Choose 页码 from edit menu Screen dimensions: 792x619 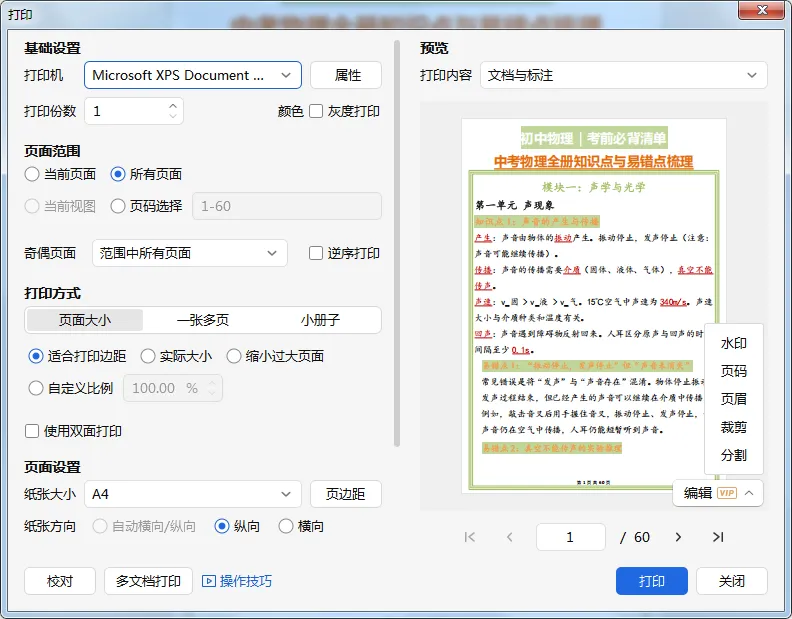pyautogui.click(x=733, y=371)
